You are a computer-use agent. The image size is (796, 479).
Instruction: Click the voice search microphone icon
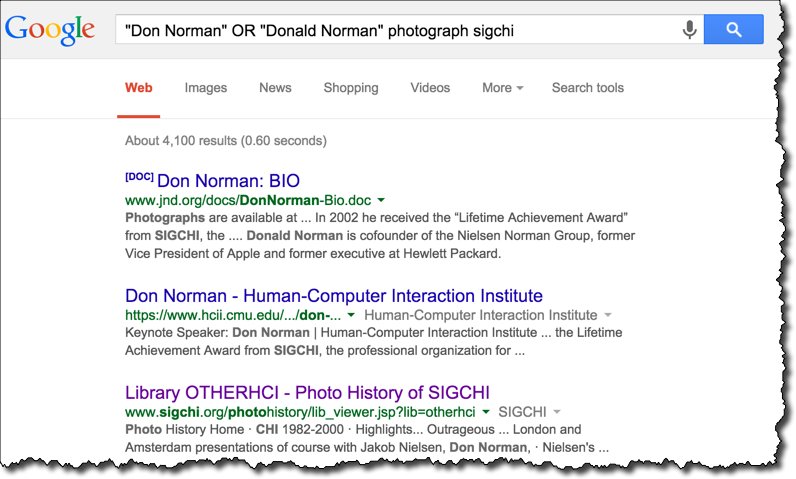(x=689, y=30)
